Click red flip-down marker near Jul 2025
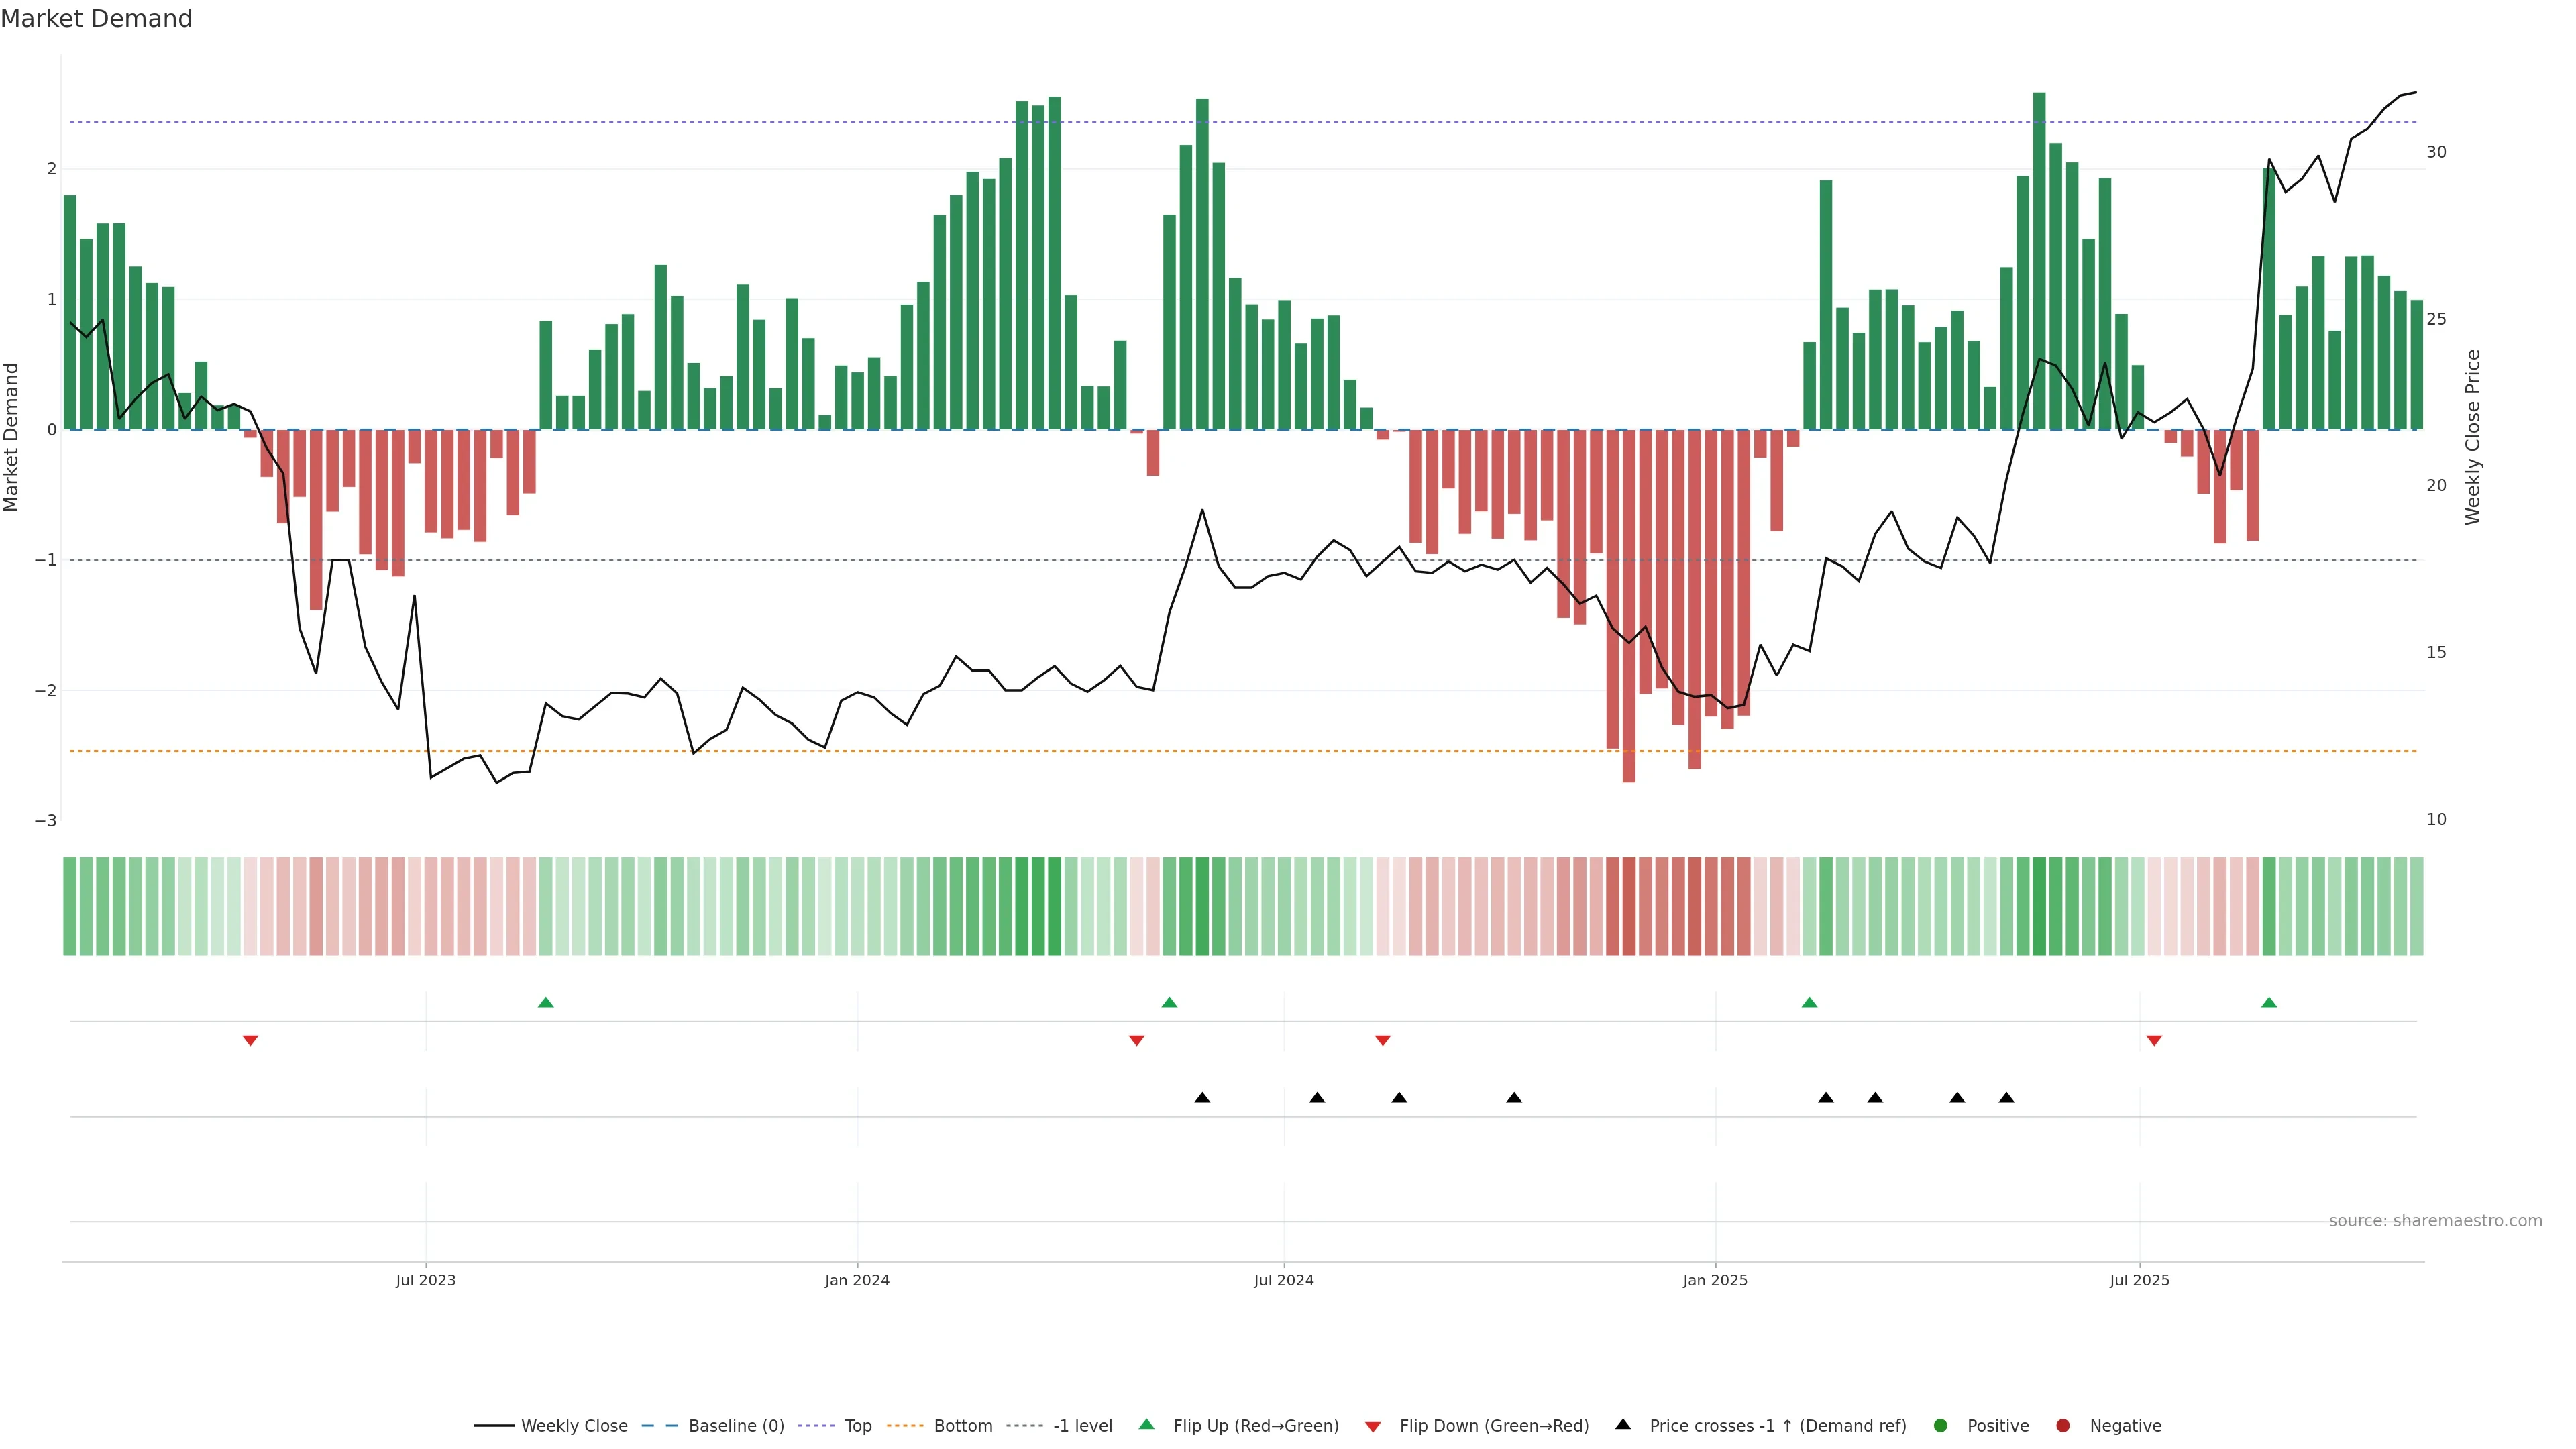 tap(2154, 1041)
